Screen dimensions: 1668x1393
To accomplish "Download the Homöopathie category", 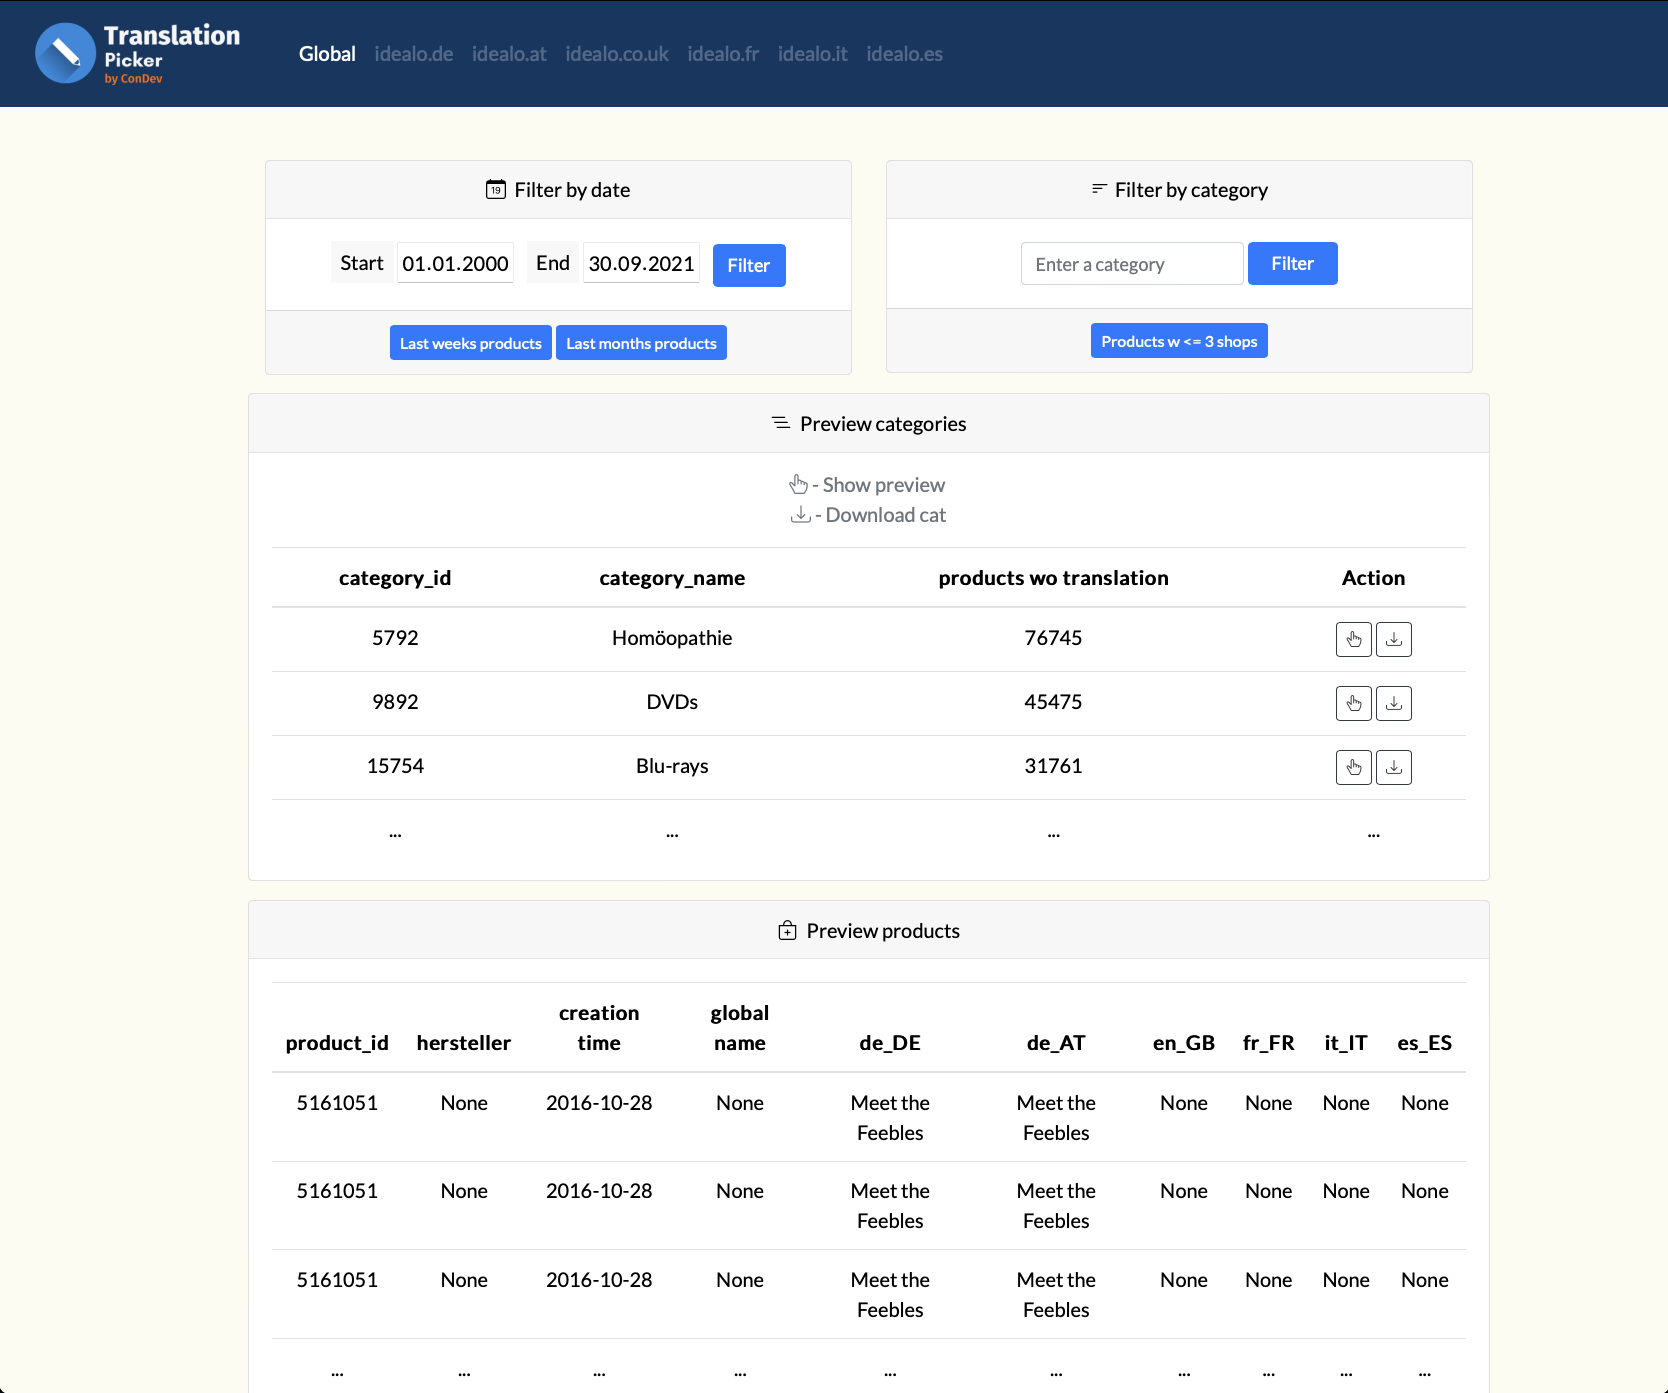I will click(x=1394, y=639).
